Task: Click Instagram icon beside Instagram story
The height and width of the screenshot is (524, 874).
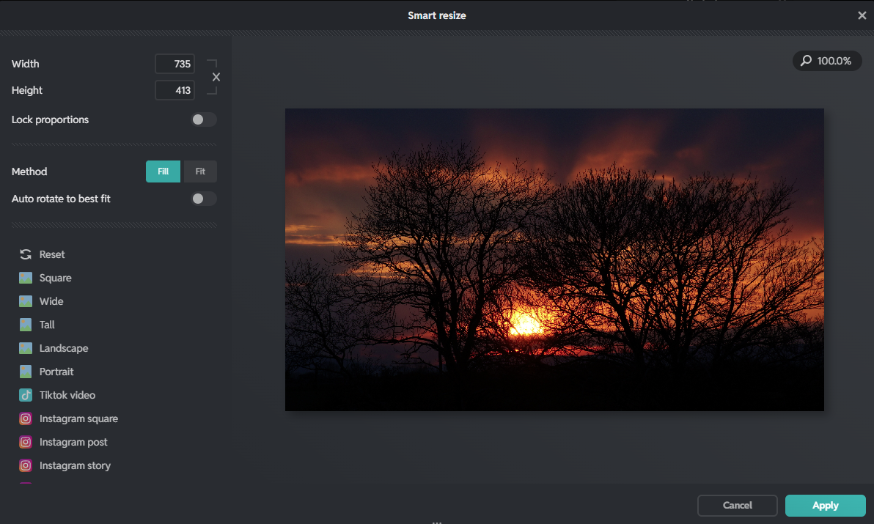Action: pyautogui.click(x=26, y=465)
